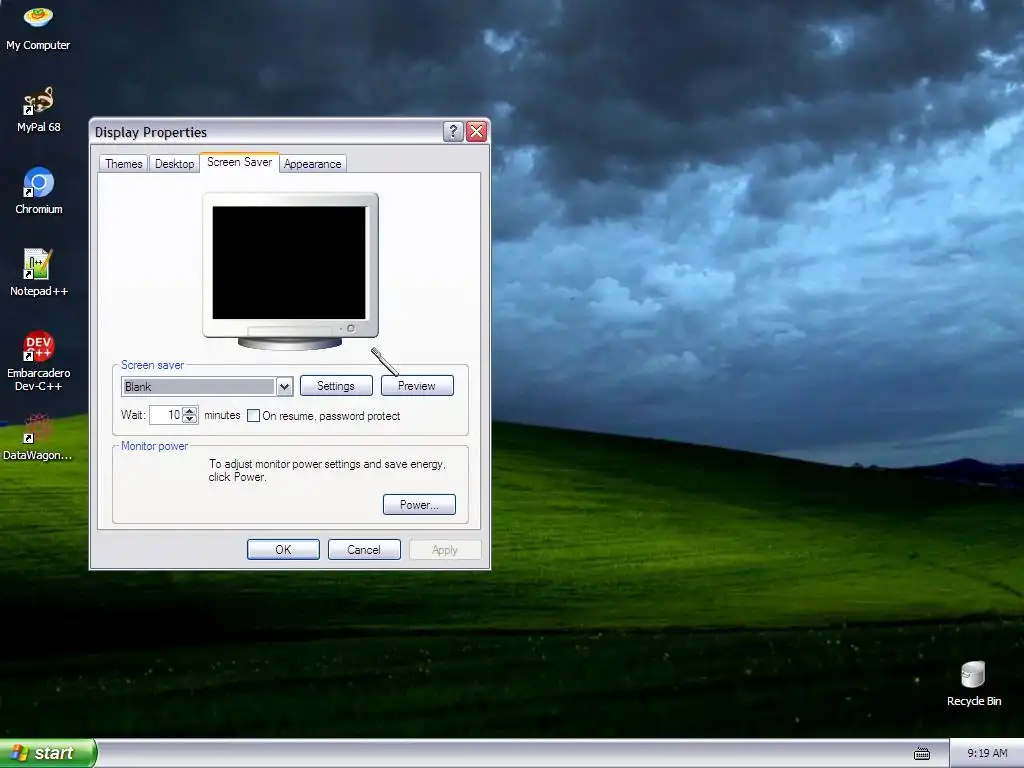Open Chromium desktop shortcut
1024x768 pixels.
coord(39,190)
